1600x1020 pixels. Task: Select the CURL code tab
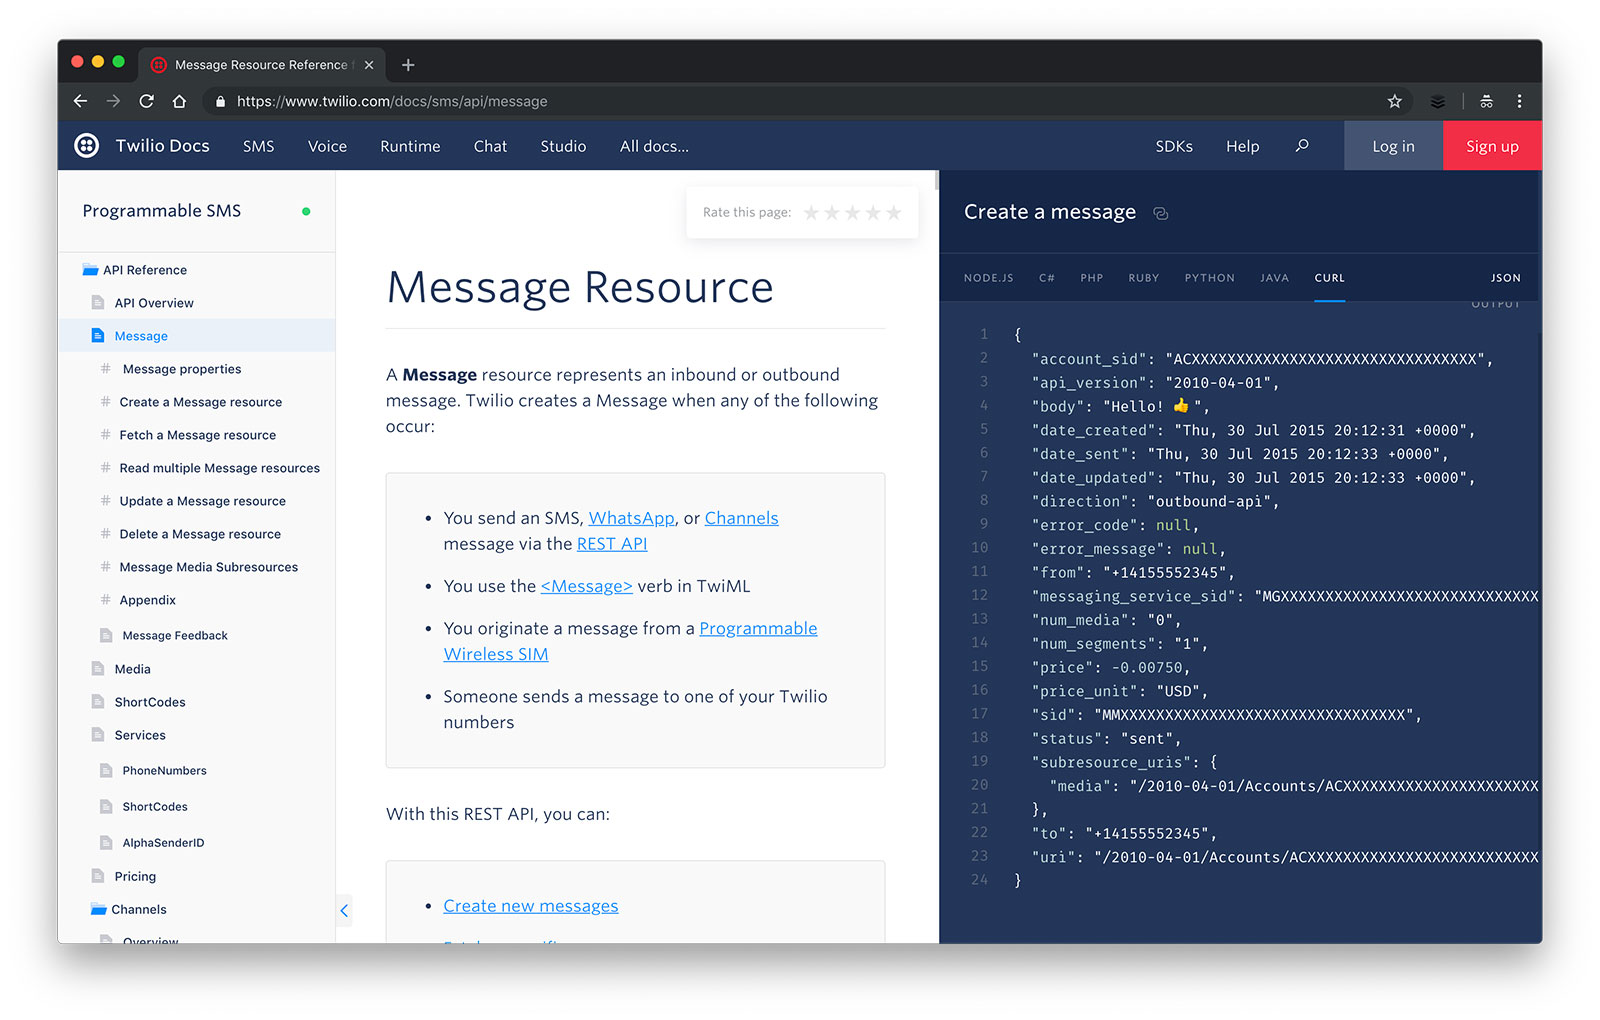(1330, 278)
